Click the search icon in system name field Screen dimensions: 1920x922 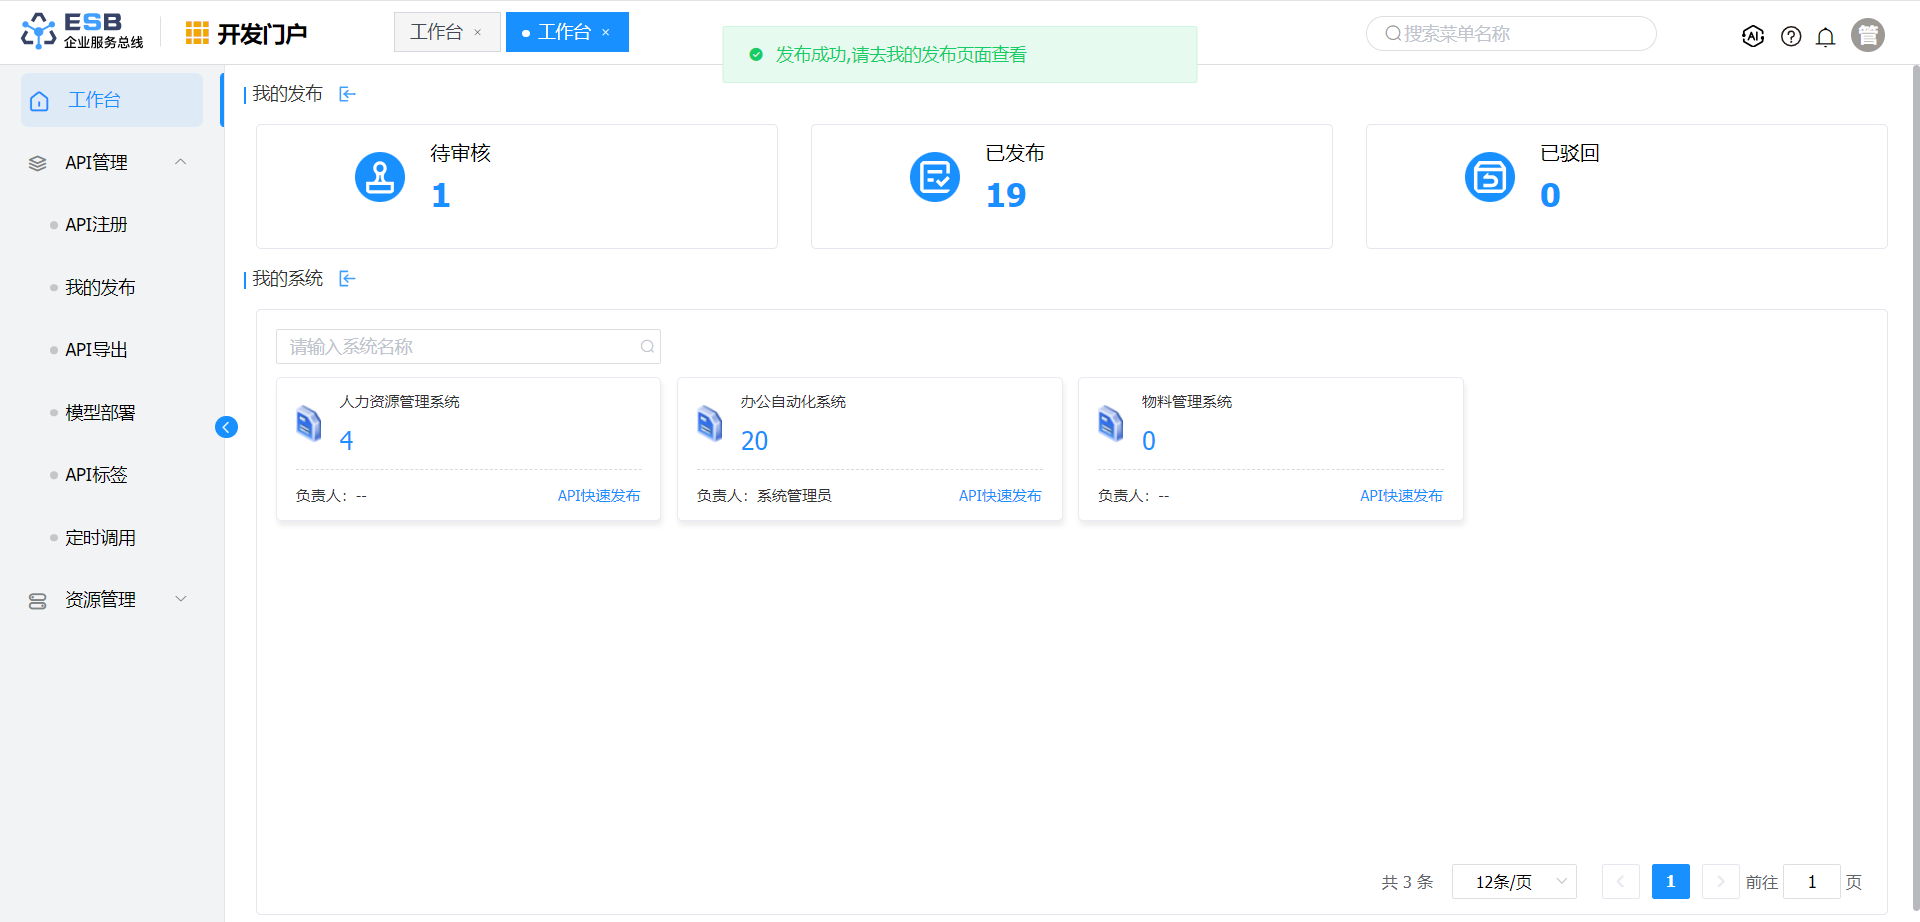pyautogui.click(x=647, y=347)
